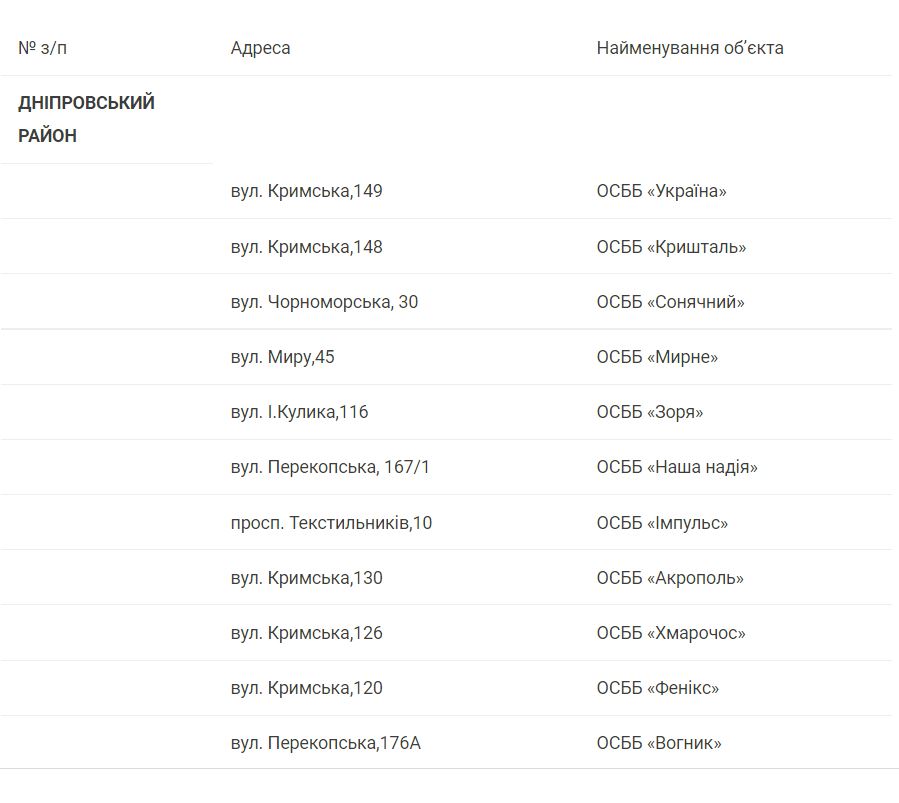Select the ОСББ «Україна» cell
899x803 pixels.
[661, 191]
